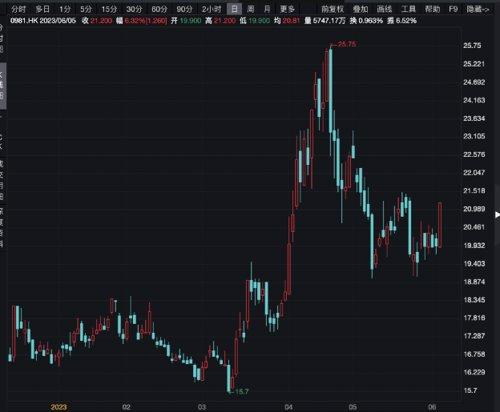Open the 工具 tools menu
Screen dimensions: 500x412
(x=408, y=9)
